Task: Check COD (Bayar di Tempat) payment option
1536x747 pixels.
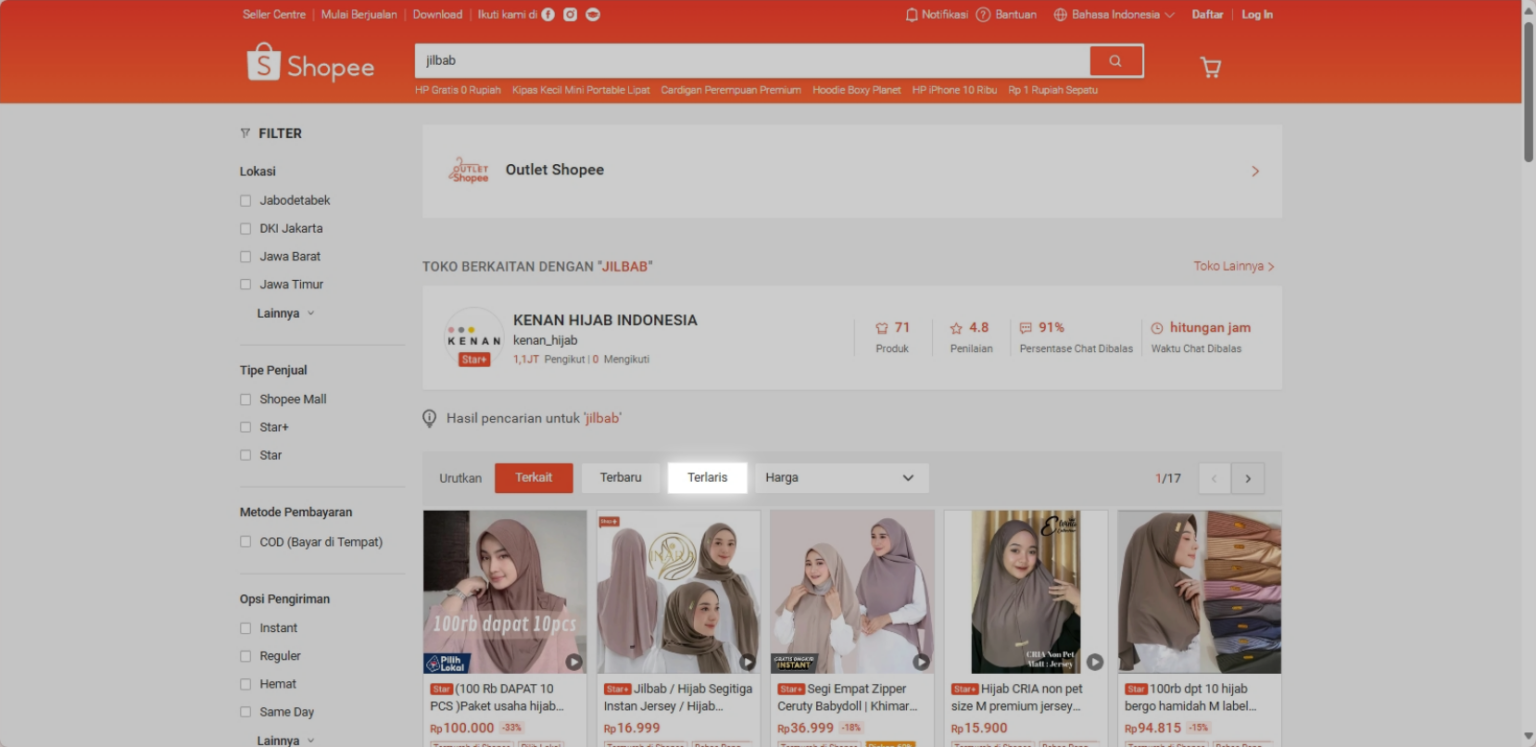Action: [x=245, y=541]
